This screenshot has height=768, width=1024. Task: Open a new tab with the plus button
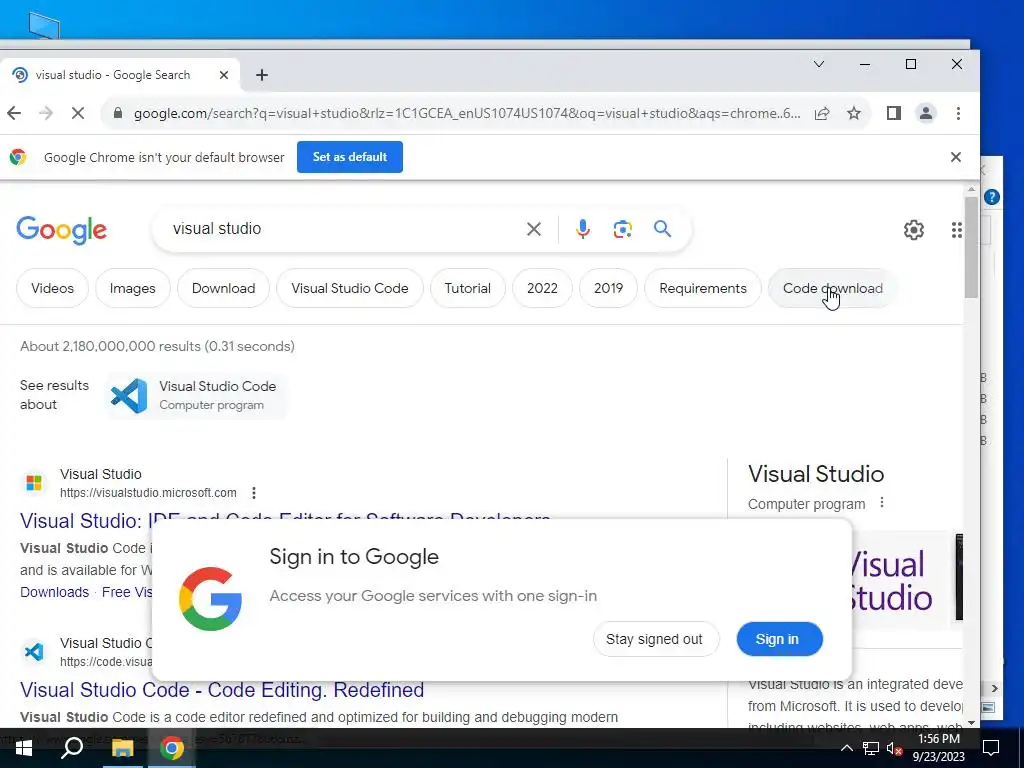click(262, 75)
